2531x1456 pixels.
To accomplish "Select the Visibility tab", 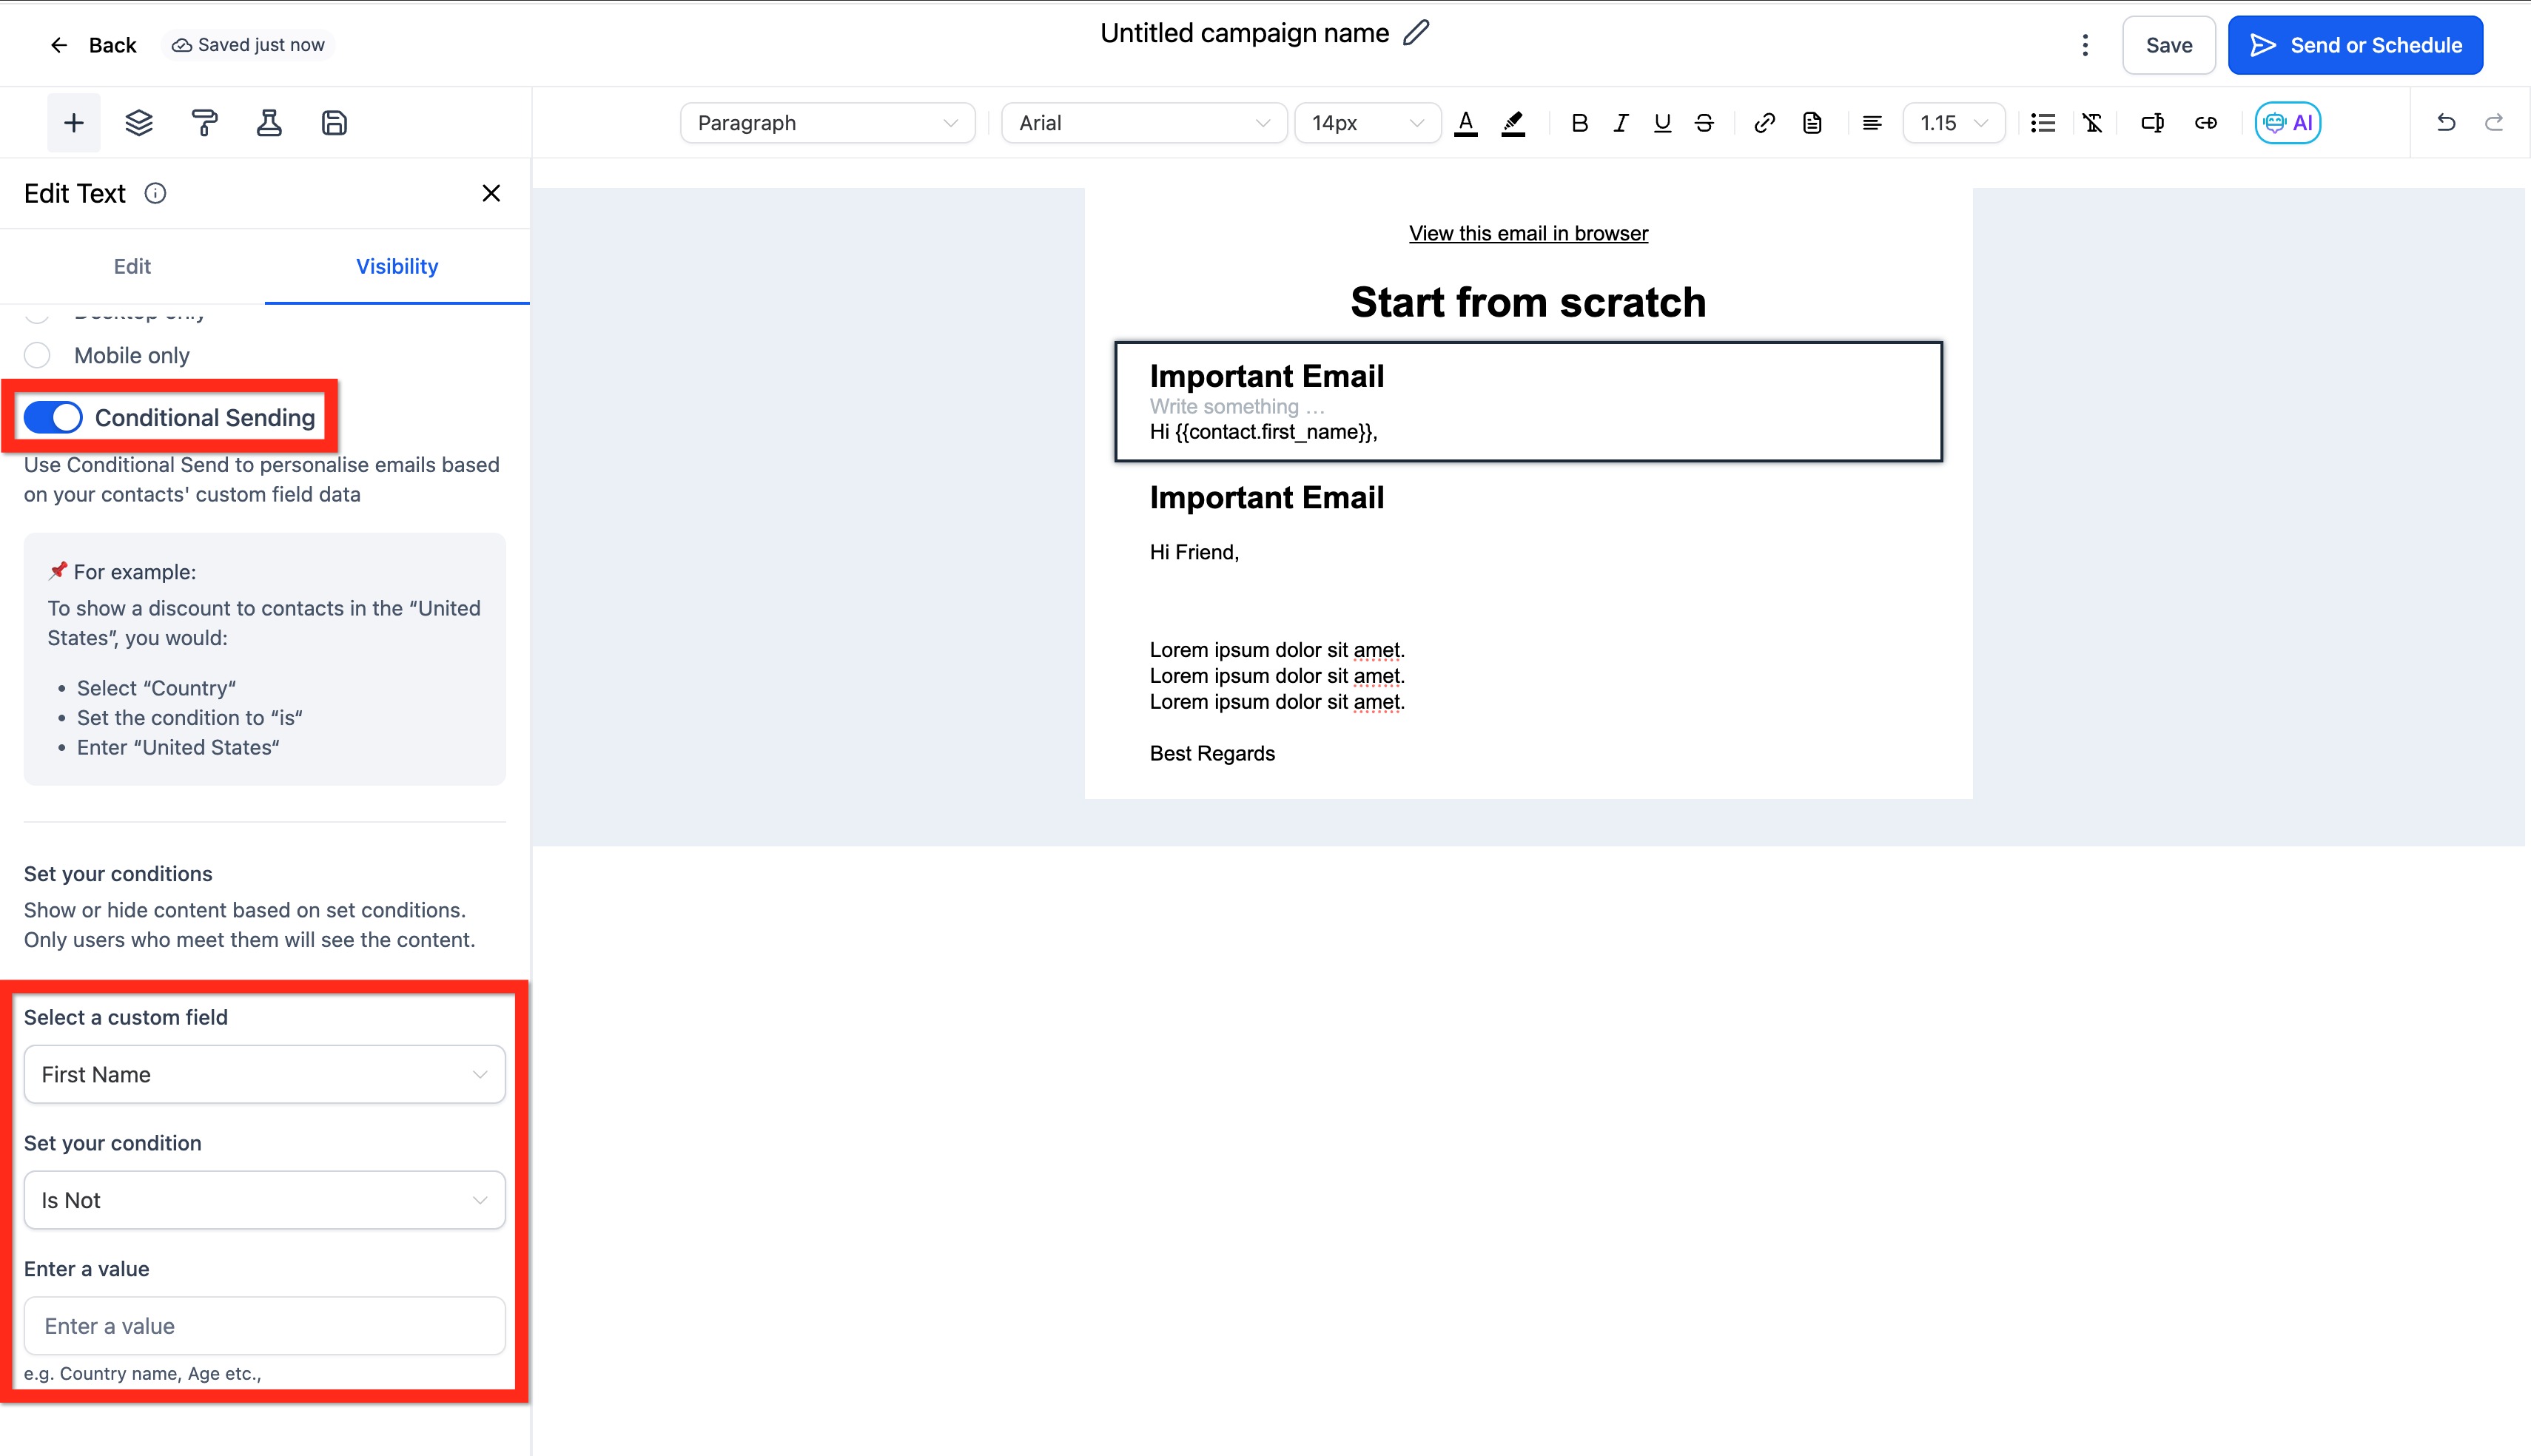I will (x=397, y=266).
